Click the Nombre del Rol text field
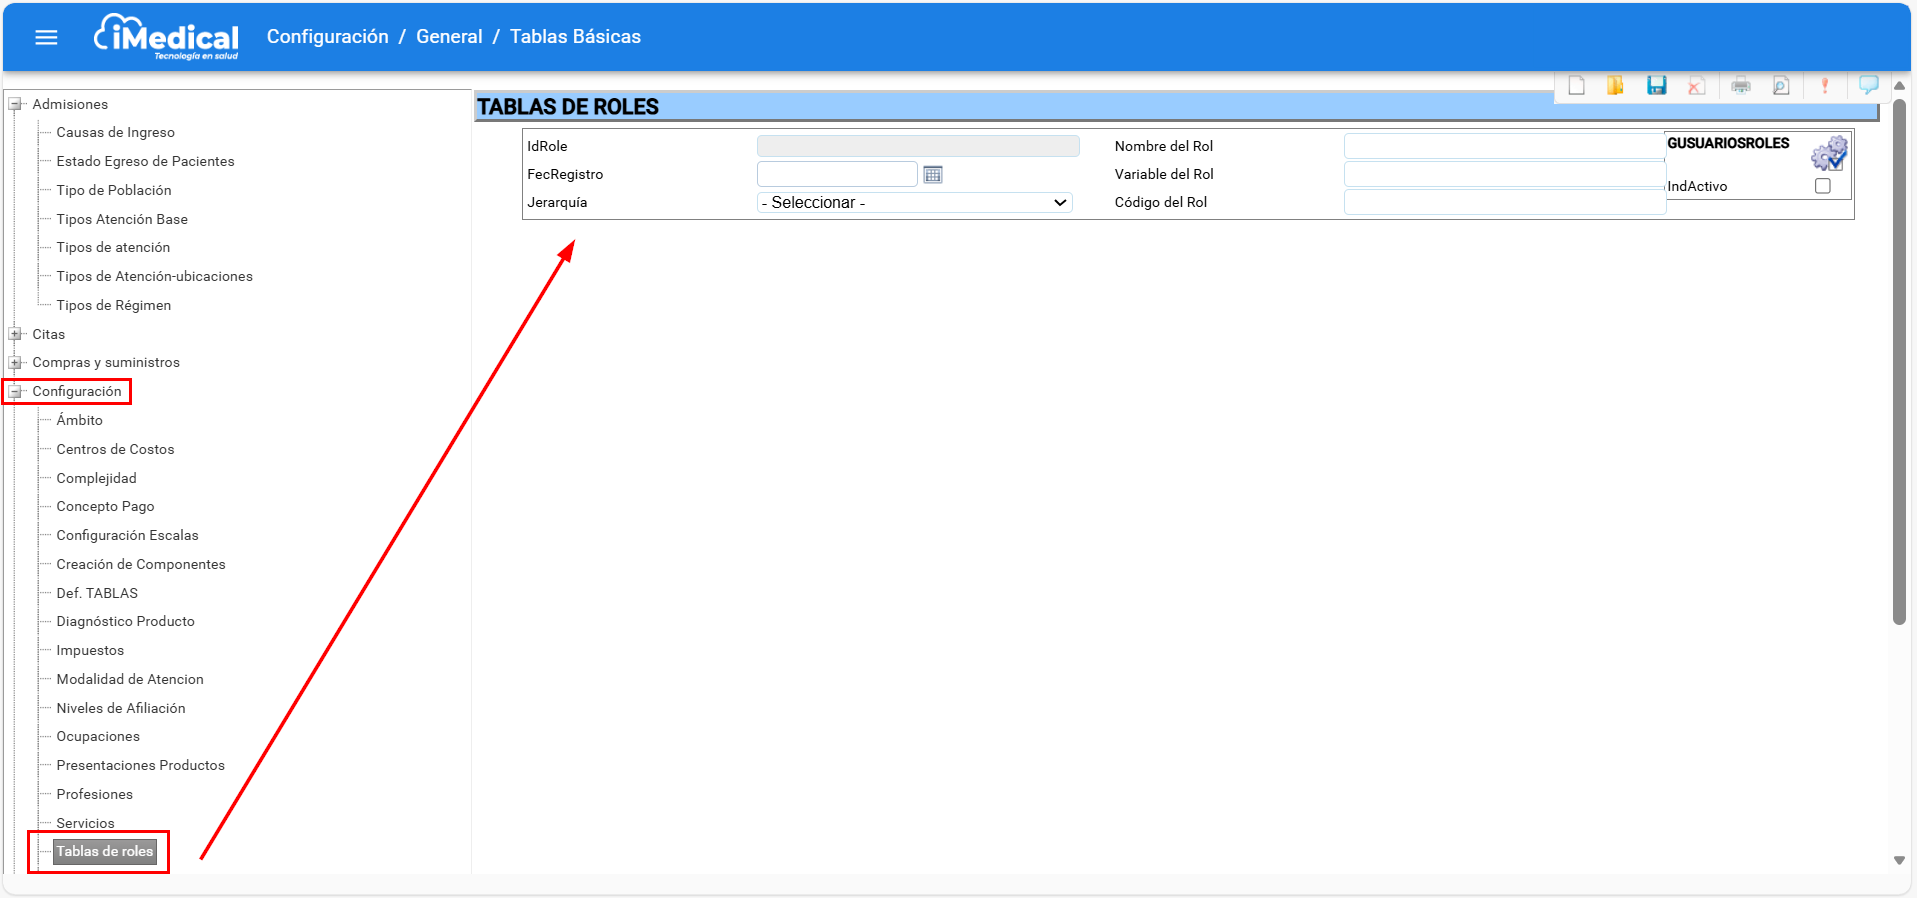The width and height of the screenshot is (1917, 898). (1503, 147)
